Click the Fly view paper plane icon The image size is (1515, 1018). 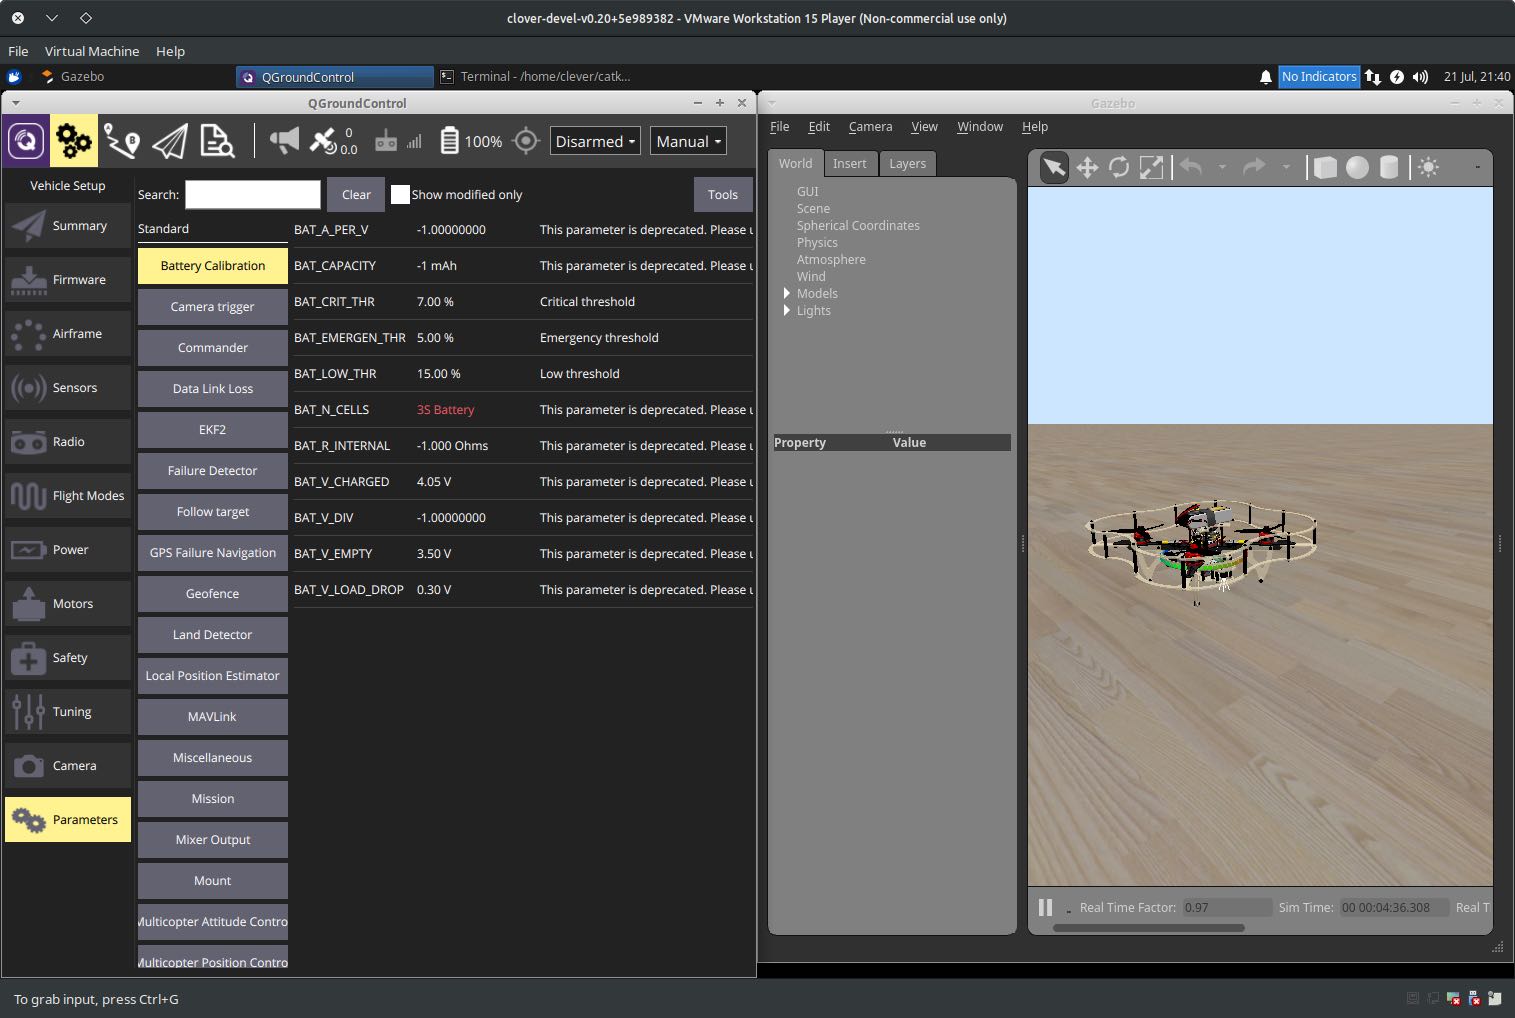(x=170, y=142)
